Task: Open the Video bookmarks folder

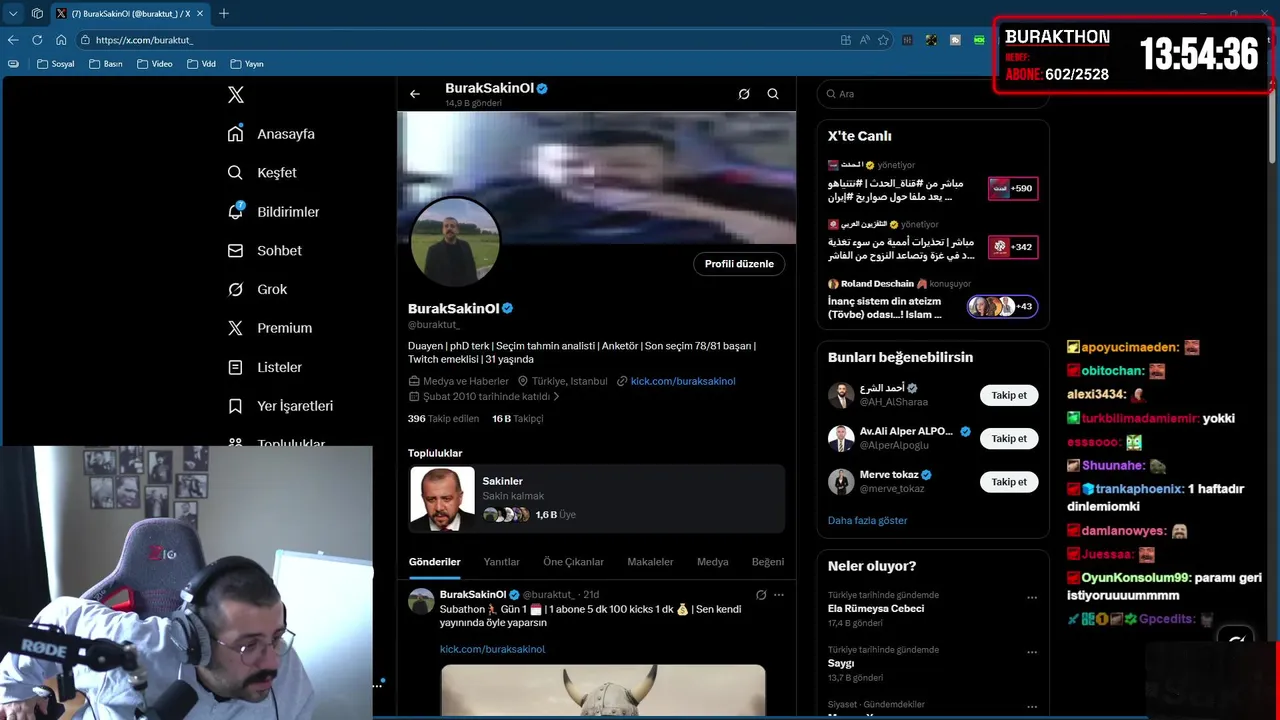Action: click(x=155, y=64)
